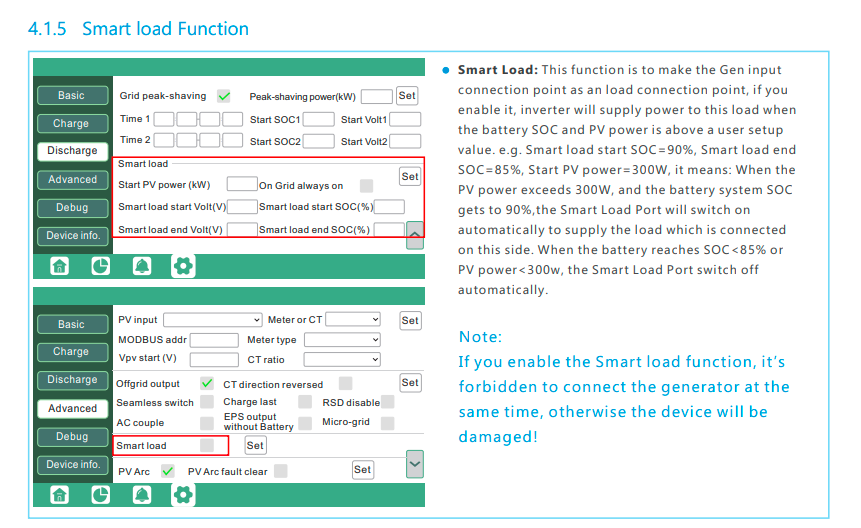Select the settings gear in Discharge panel
This screenshot has width=861, height=528.
(183, 266)
